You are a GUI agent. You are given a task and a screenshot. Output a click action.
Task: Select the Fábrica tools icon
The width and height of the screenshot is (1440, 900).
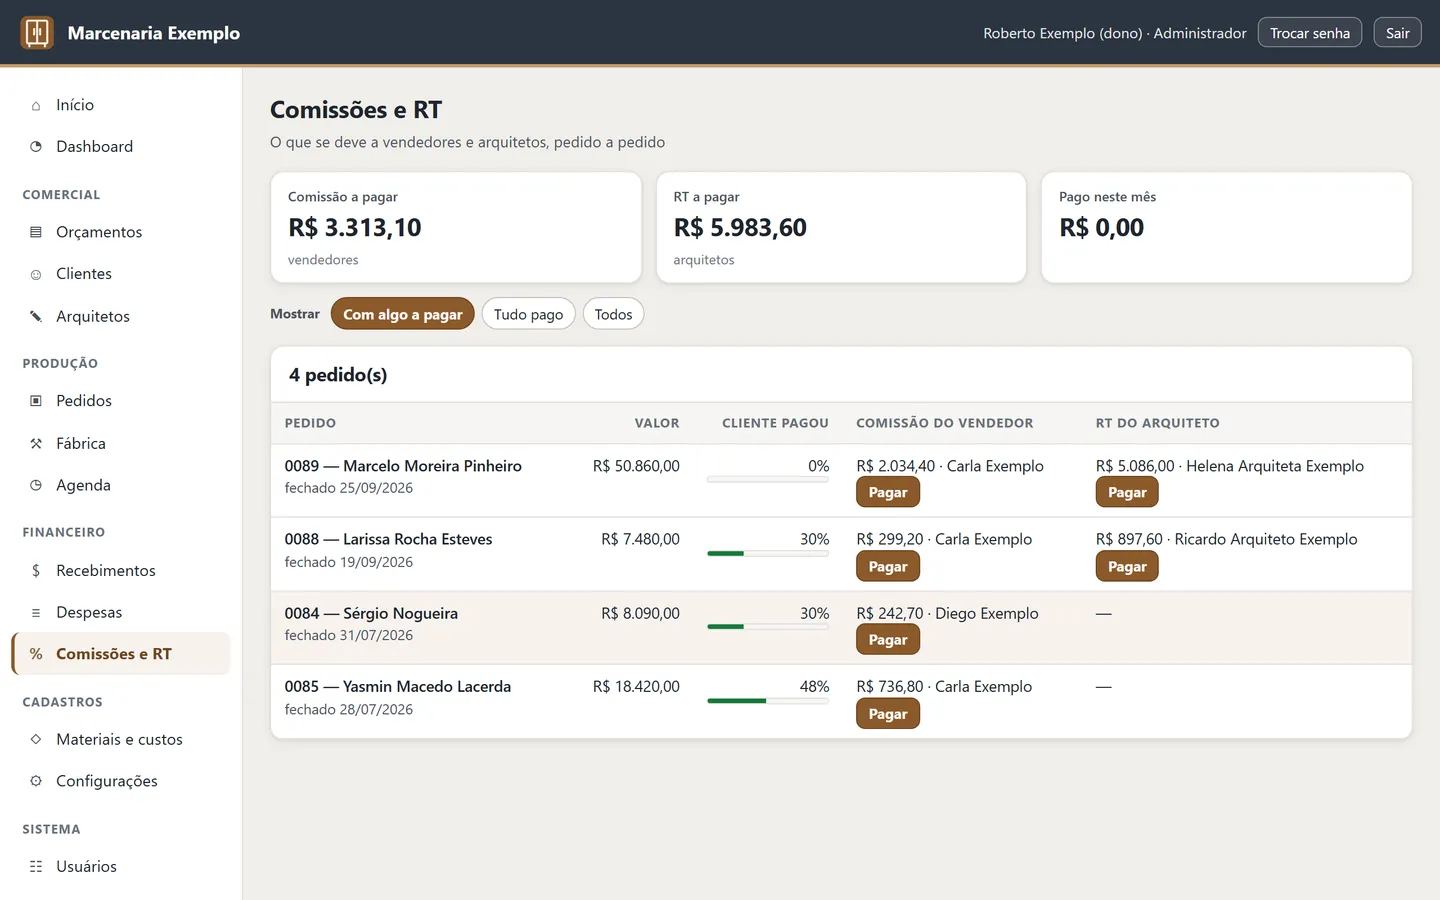click(36, 443)
